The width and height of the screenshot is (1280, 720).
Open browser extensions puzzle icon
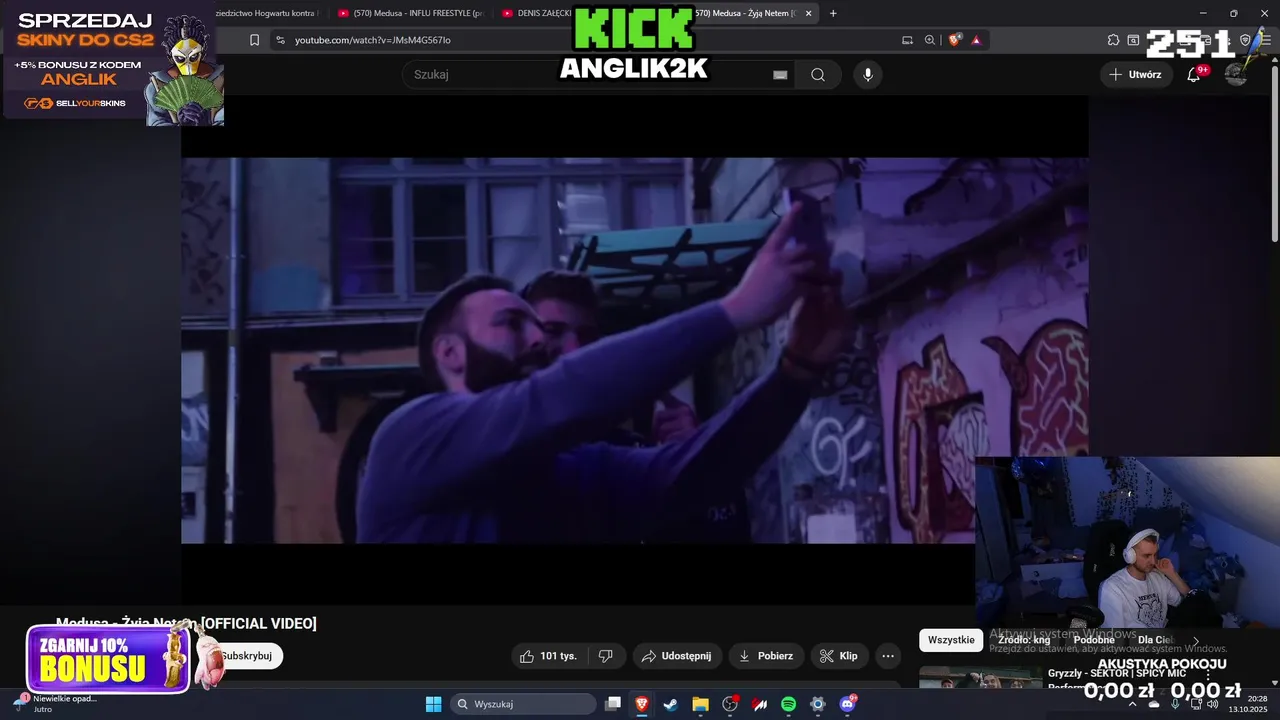pos(1113,40)
